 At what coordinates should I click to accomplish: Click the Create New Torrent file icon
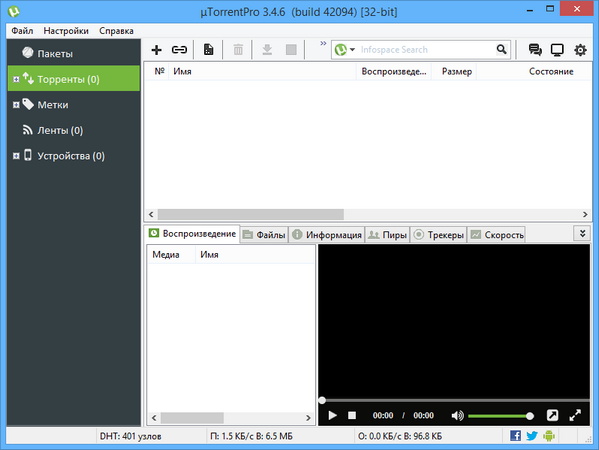pos(208,50)
